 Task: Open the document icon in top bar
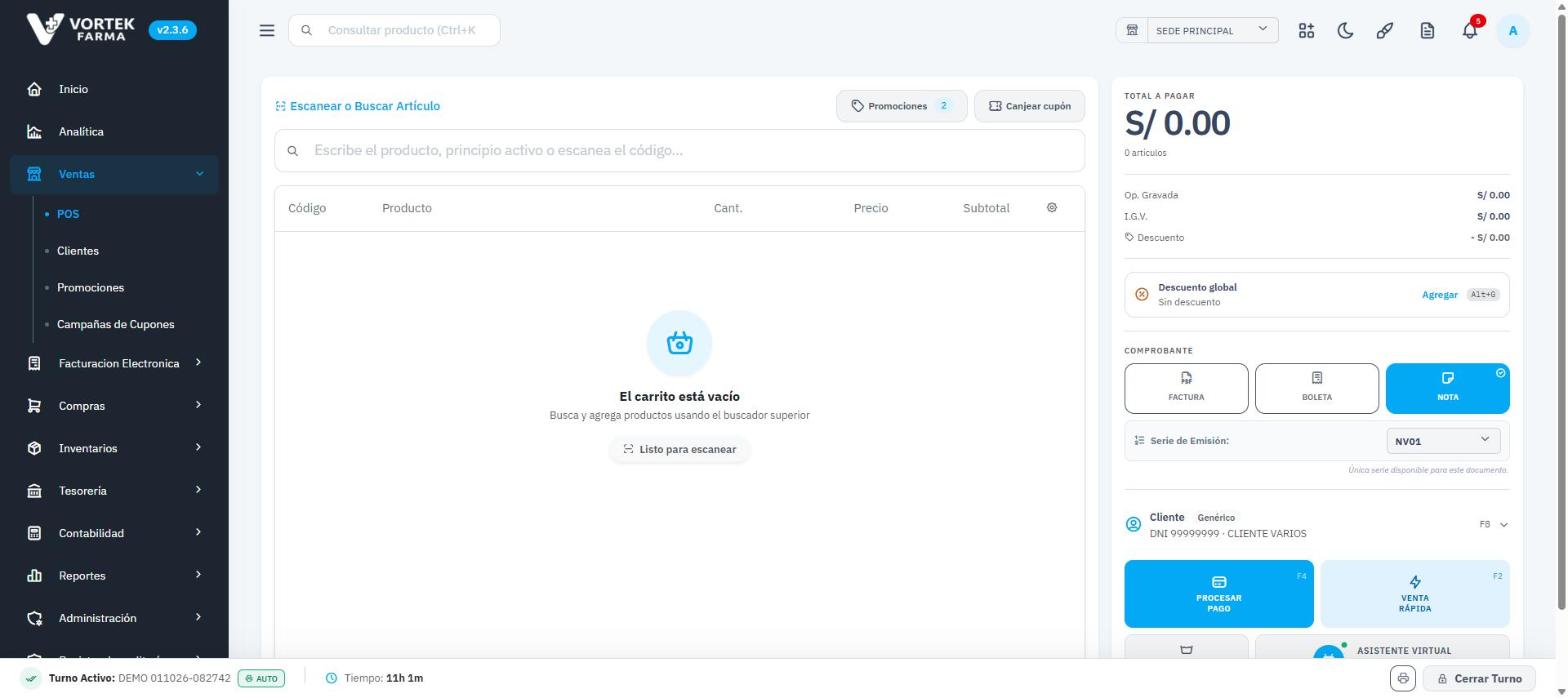[x=1427, y=30]
